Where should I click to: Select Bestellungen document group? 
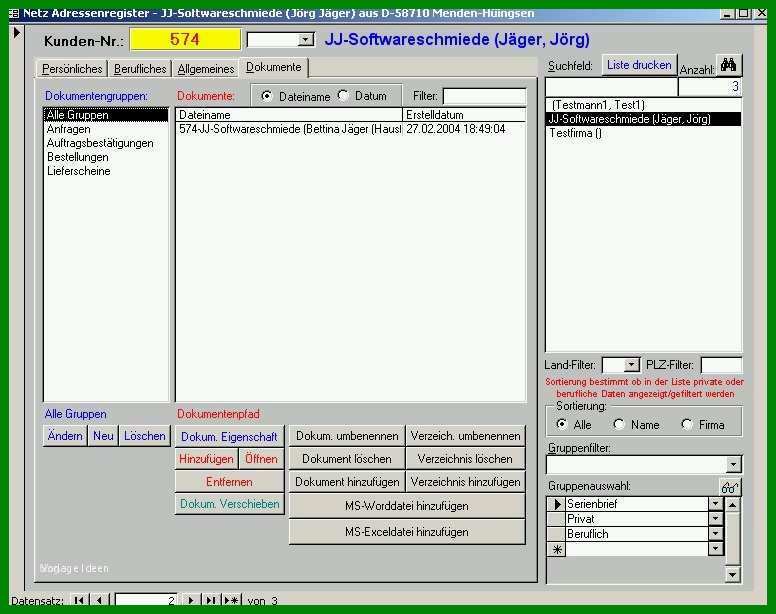(106, 157)
